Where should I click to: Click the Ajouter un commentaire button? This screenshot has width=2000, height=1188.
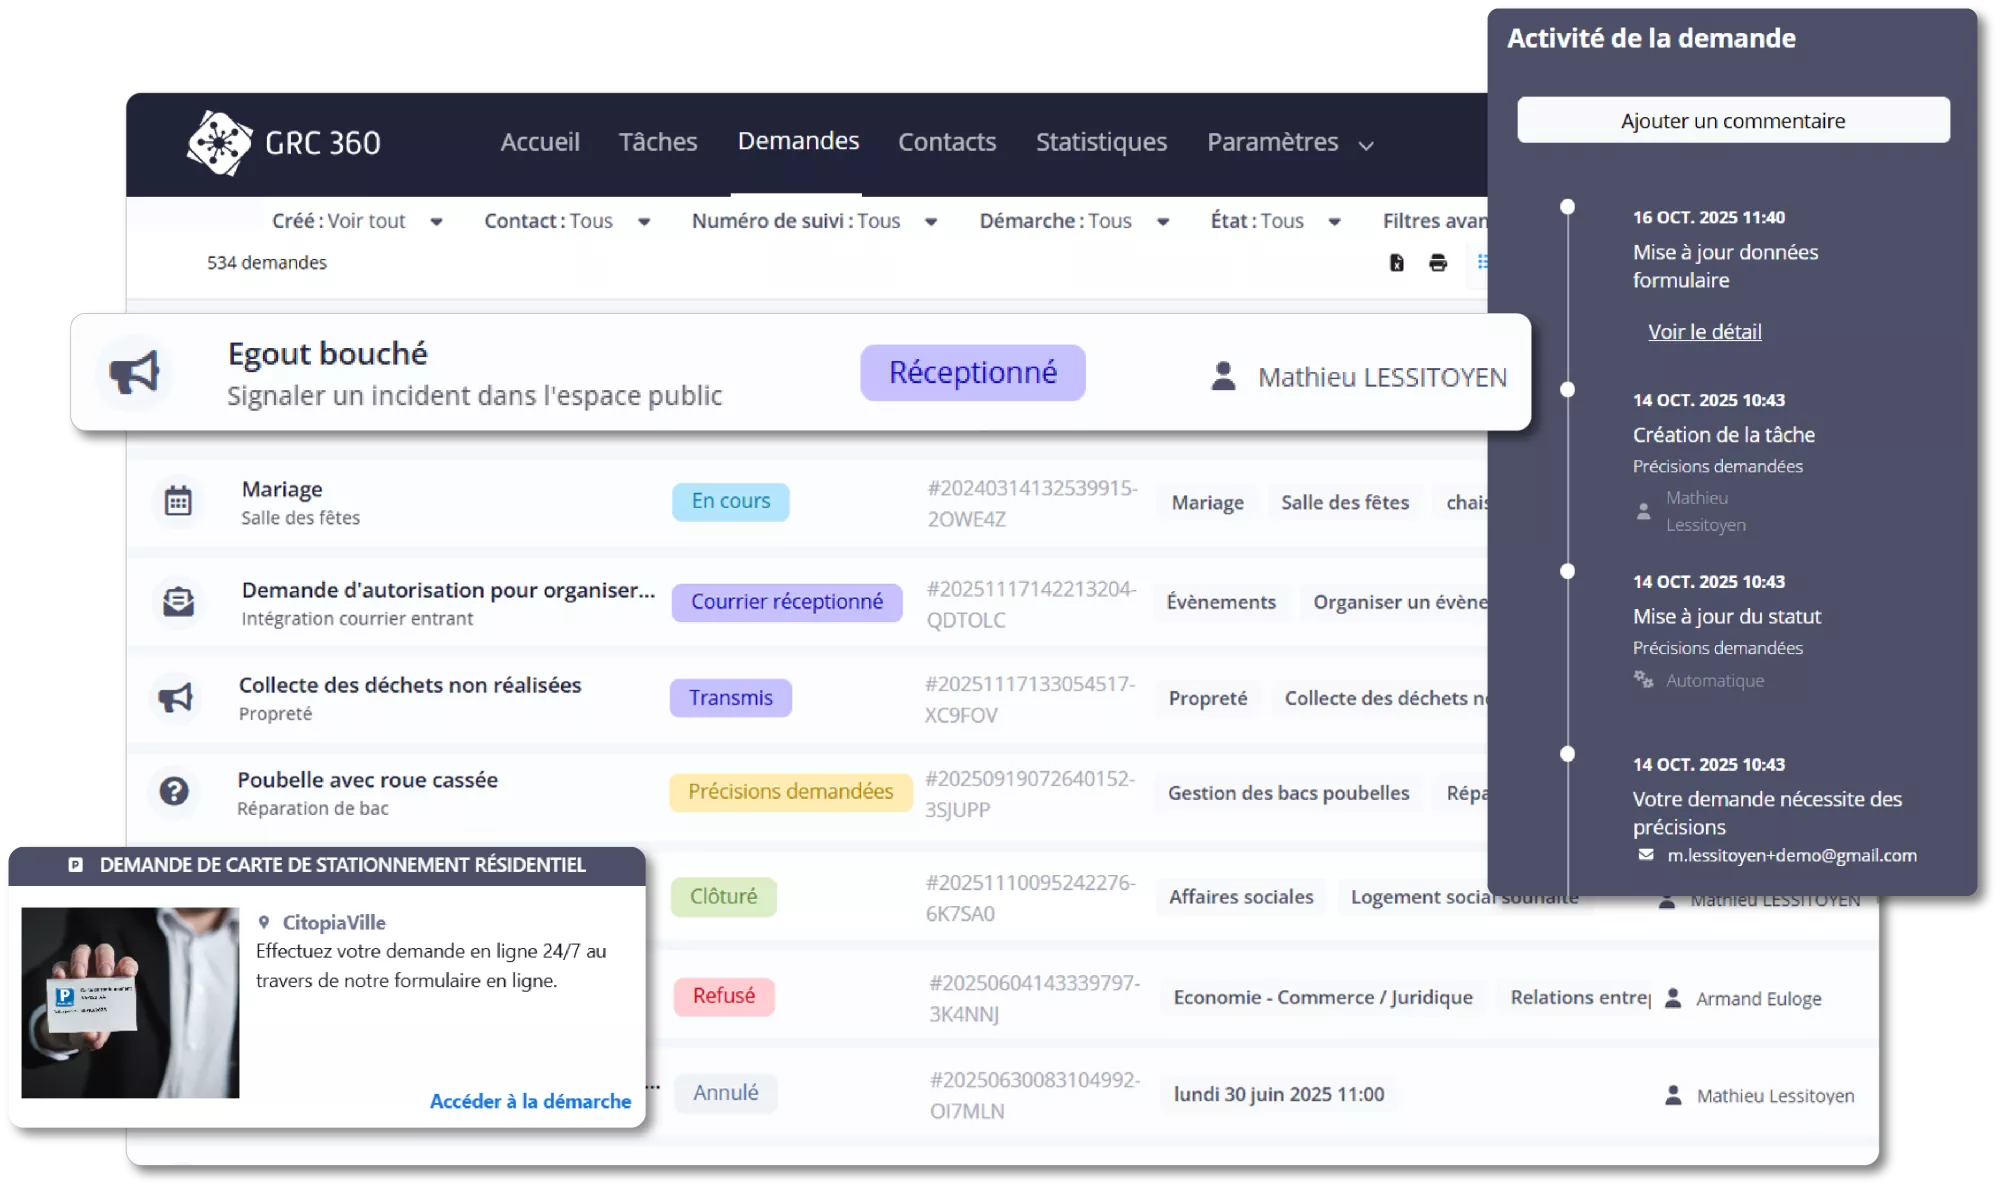pyautogui.click(x=1733, y=119)
